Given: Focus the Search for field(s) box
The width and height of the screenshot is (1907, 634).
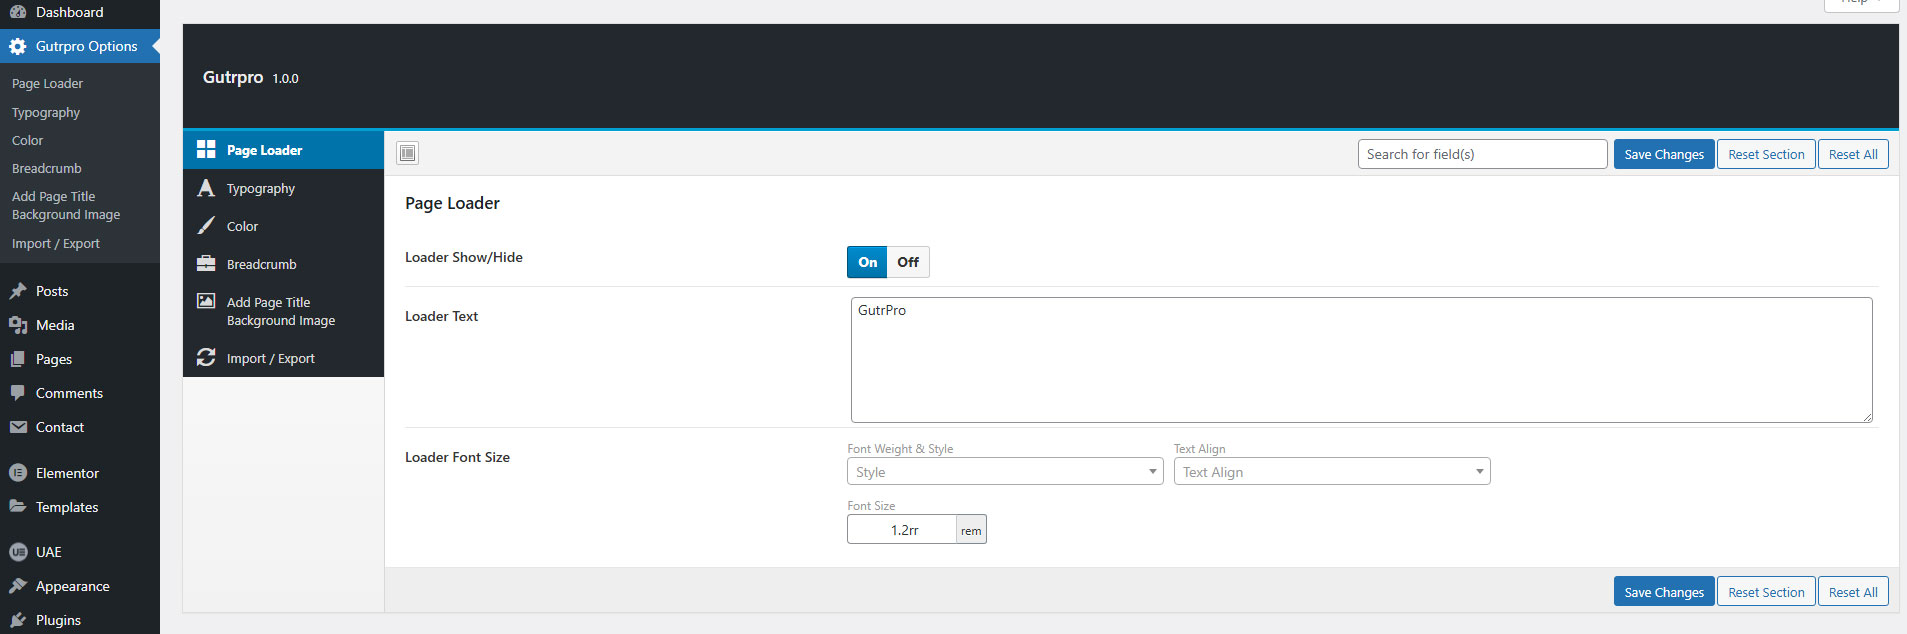Looking at the screenshot, I should tap(1481, 154).
